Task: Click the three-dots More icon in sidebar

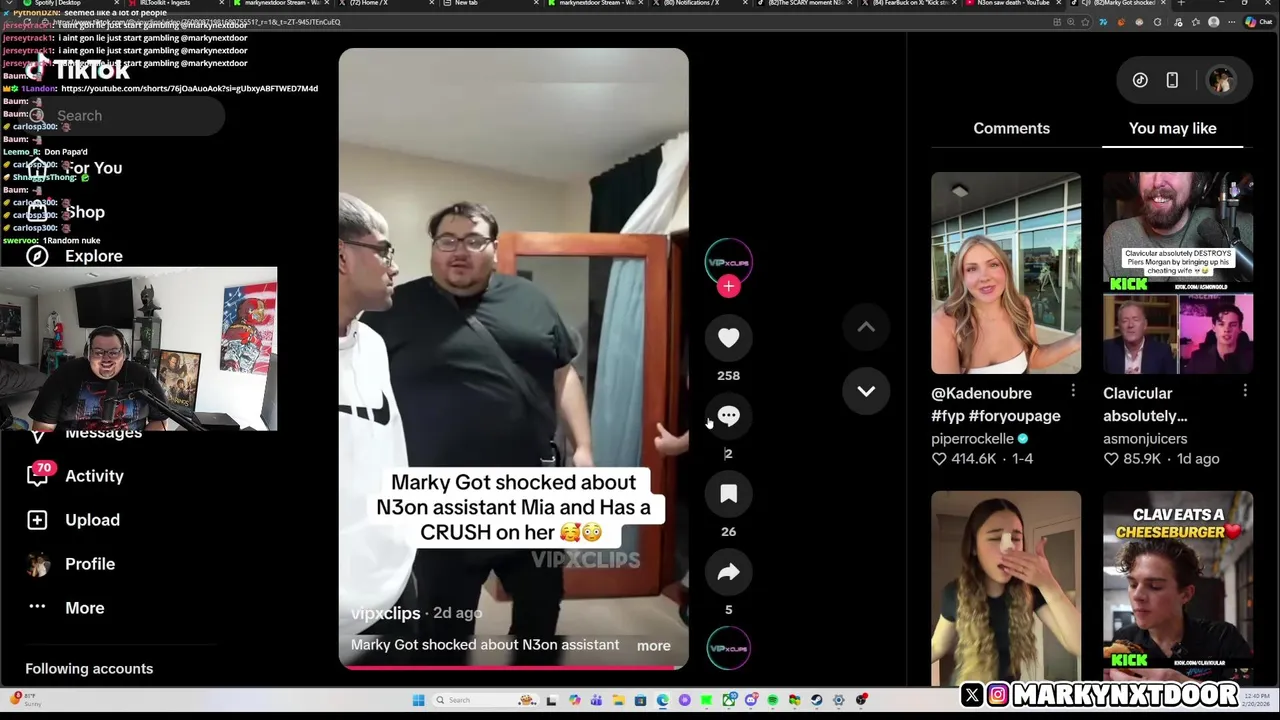Action: pyautogui.click(x=37, y=607)
